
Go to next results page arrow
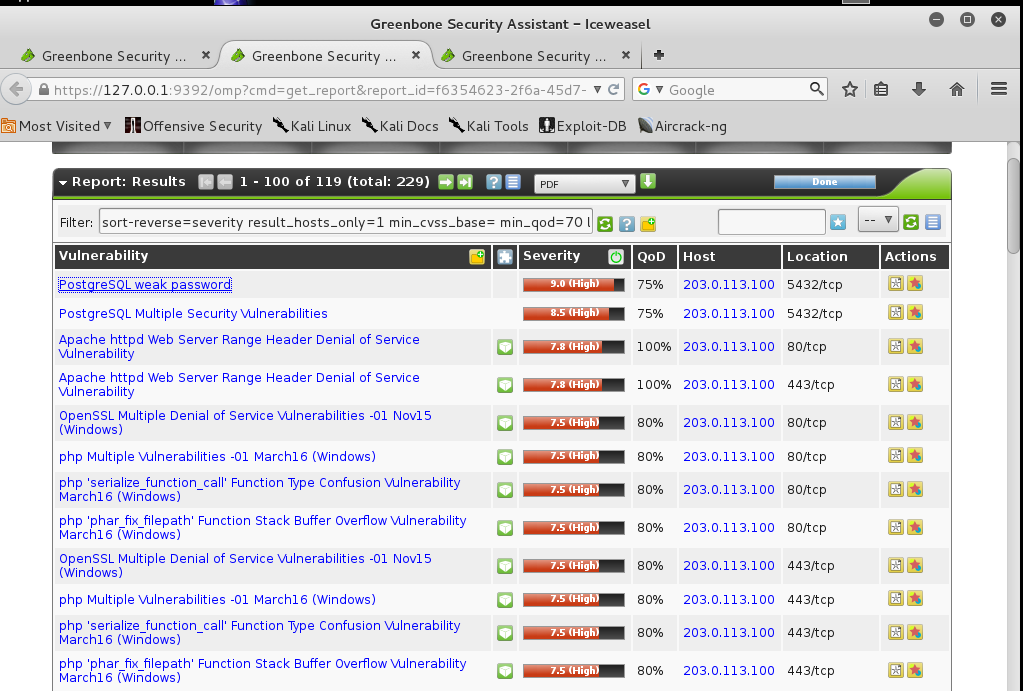pos(446,182)
